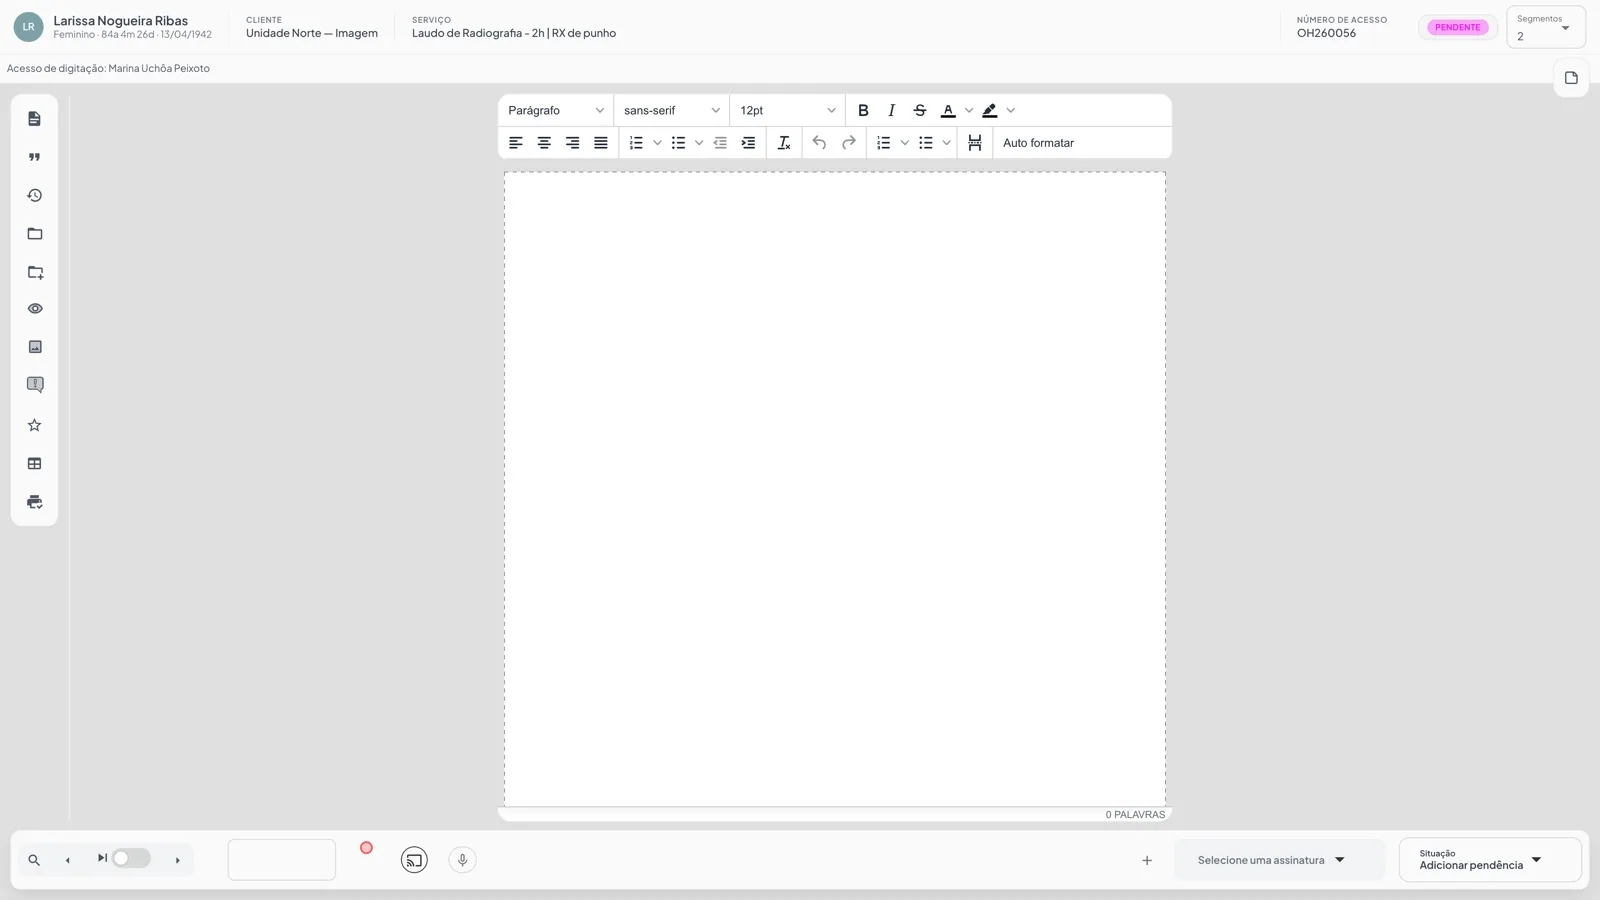Open the document icon in left sidebar
The width and height of the screenshot is (1600, 900).
tap(34, 119)
